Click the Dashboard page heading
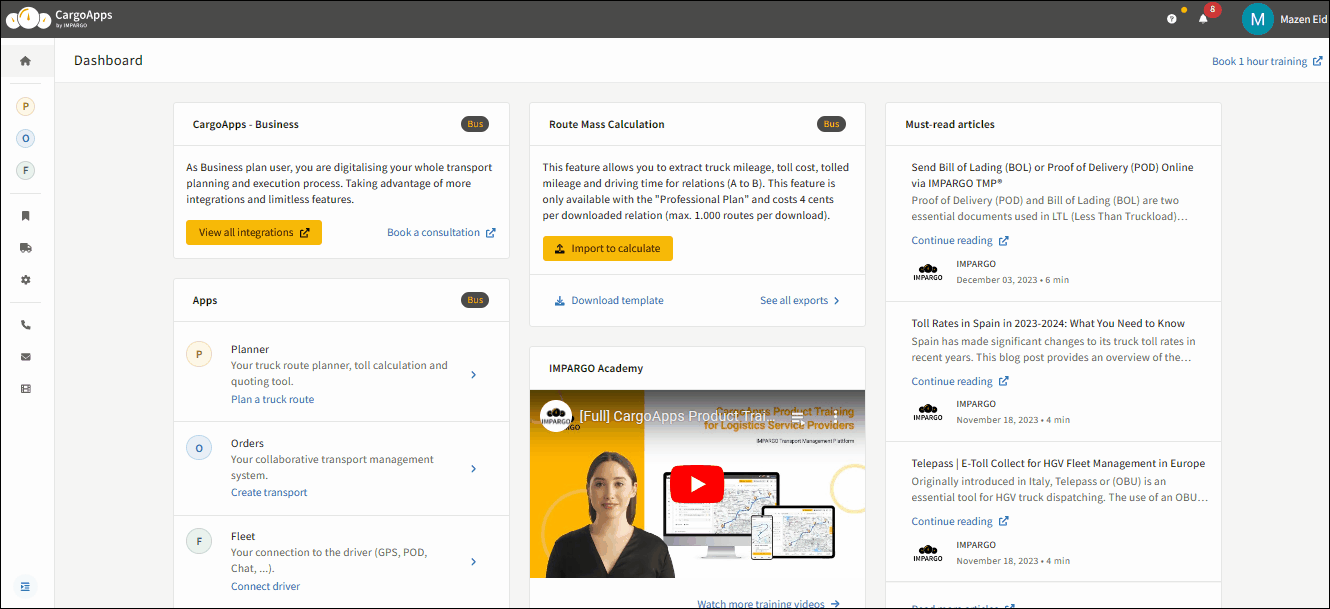Viewport: 1330px width, 609px height. (x=108, y=61)
